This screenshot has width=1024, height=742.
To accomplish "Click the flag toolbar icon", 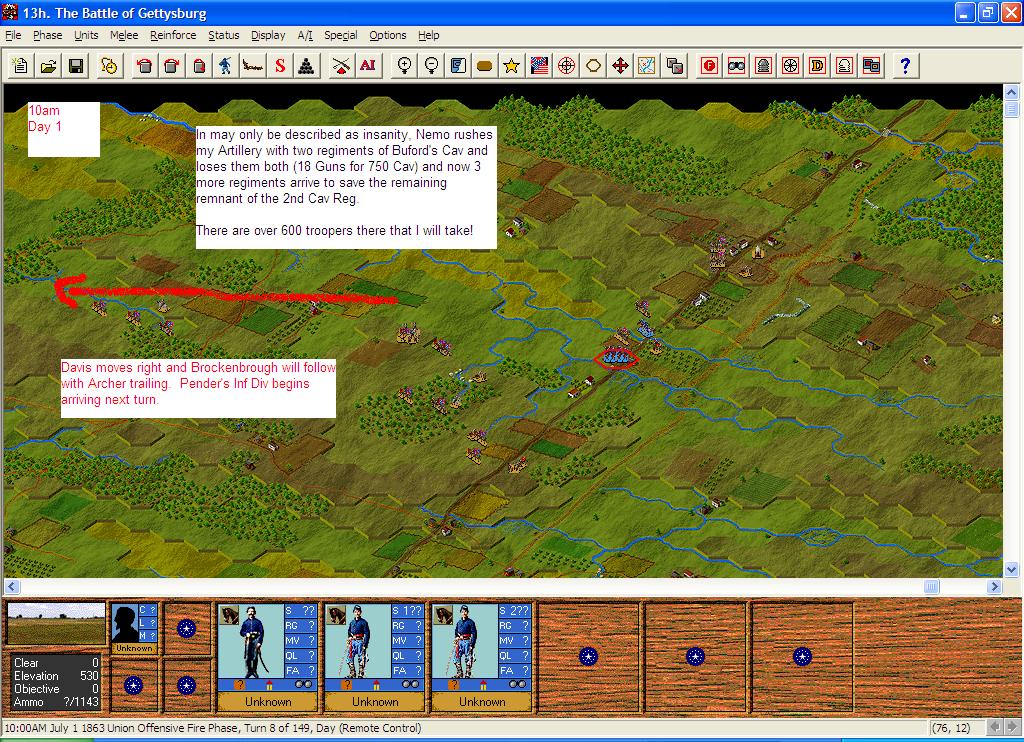I will (x=539, y=65).
